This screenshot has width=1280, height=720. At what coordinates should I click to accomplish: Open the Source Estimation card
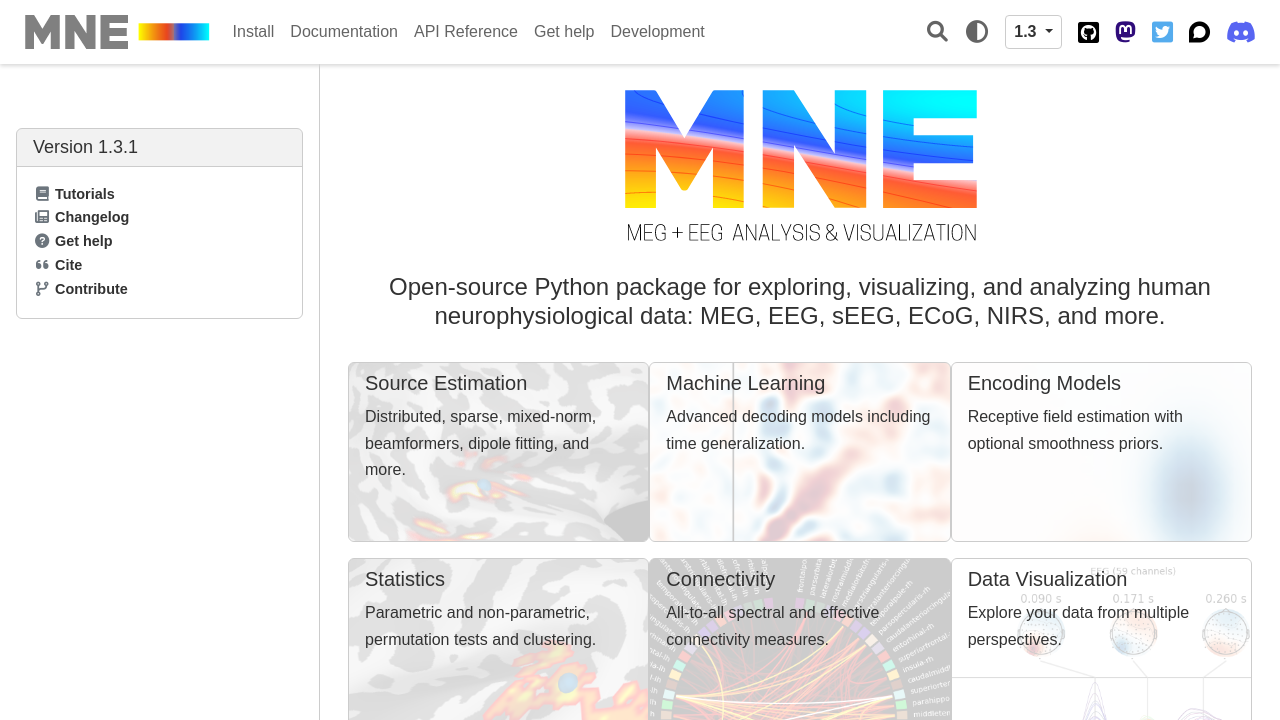click(499, 452)
